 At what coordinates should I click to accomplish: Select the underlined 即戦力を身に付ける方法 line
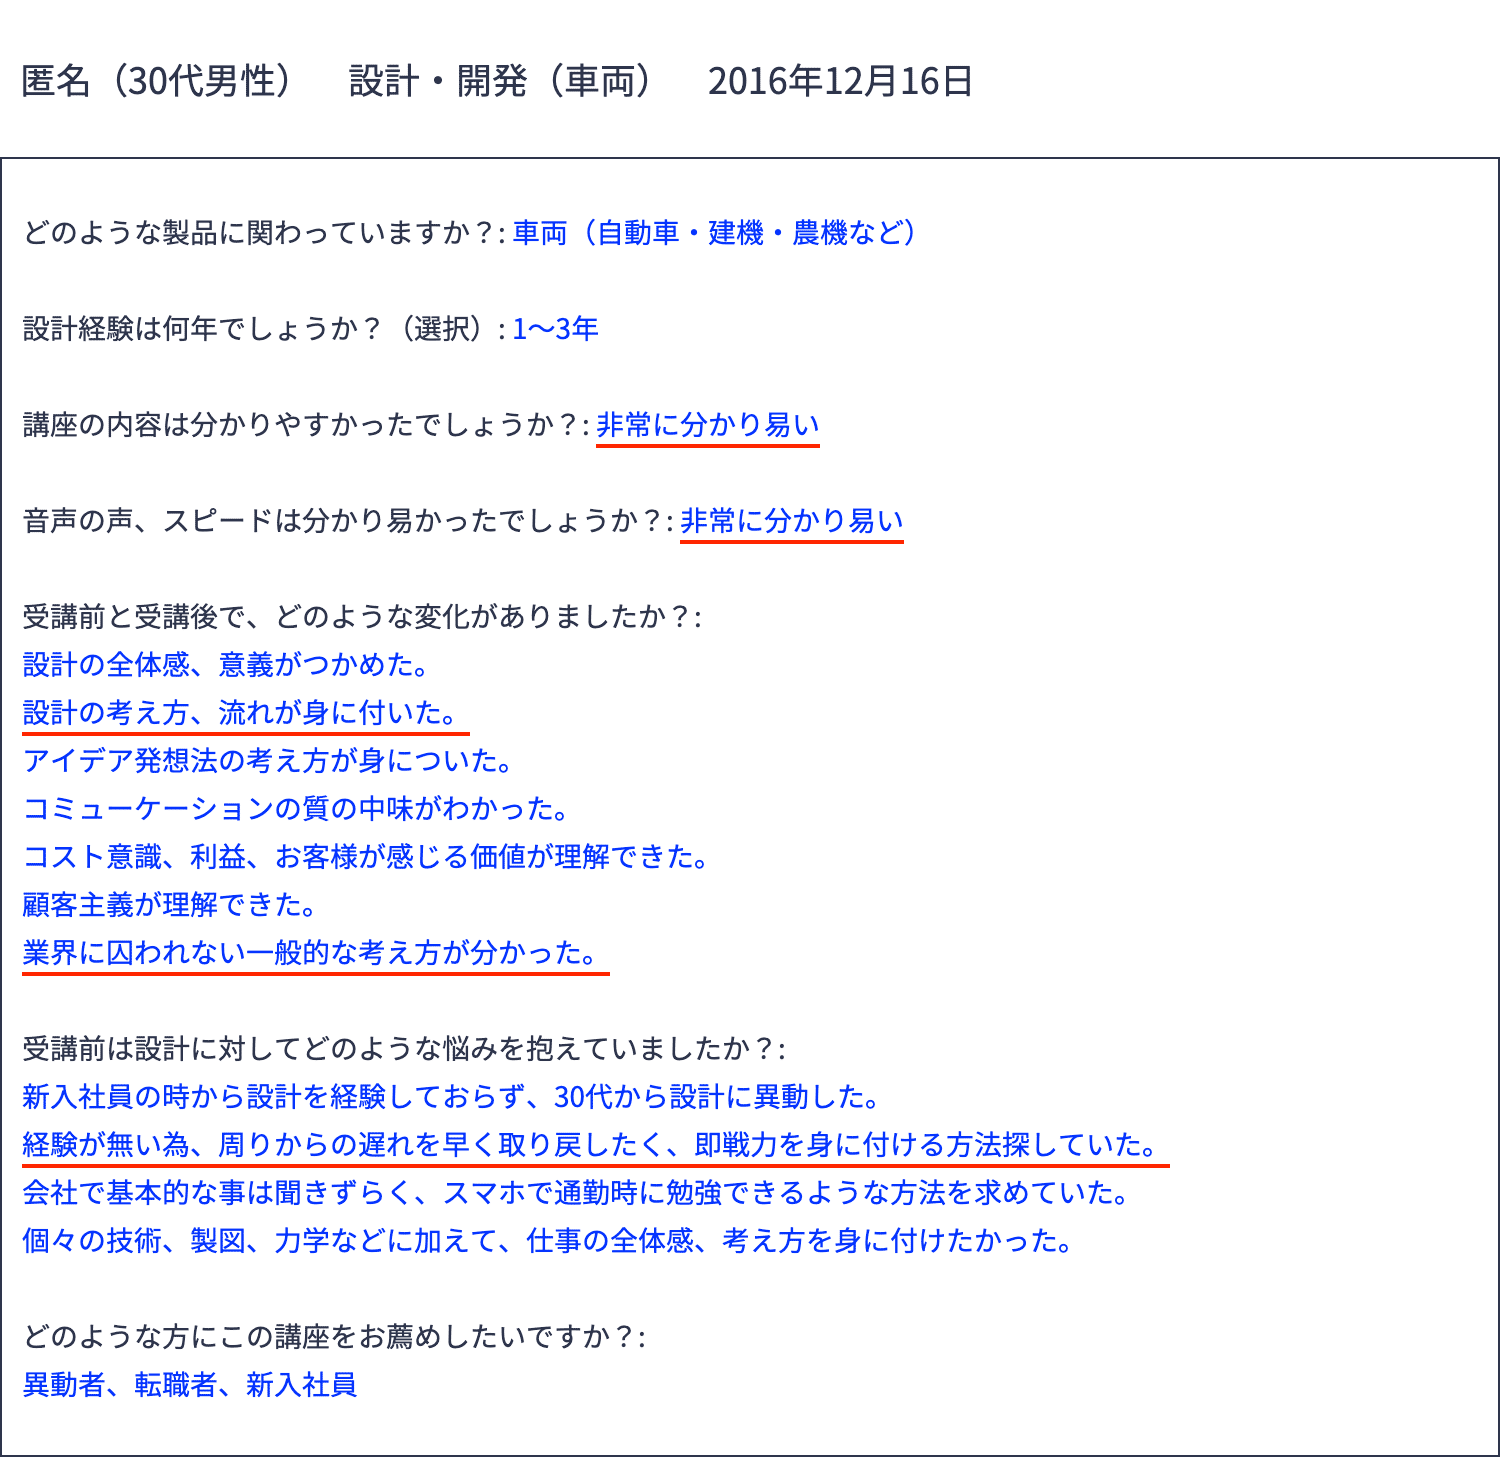[x=590, y=1146]
